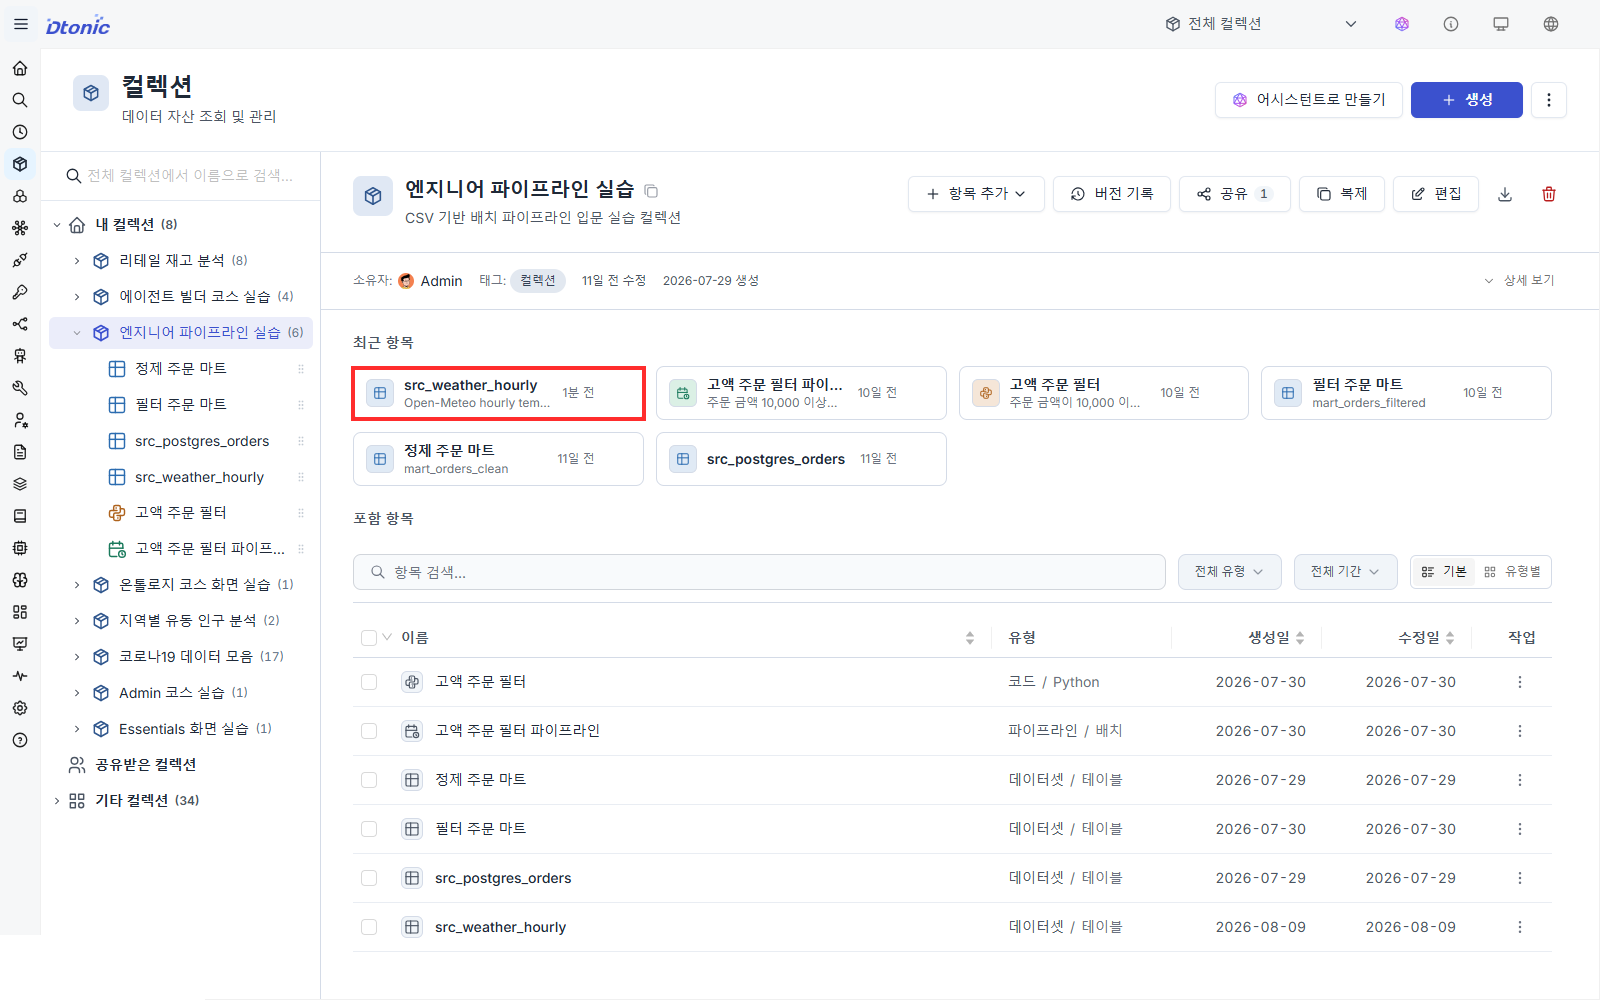Image resolution: width=1600 pixels, height=1000 pixels.
Task: Click the 생성 create button
Action: coord(1466,100)
